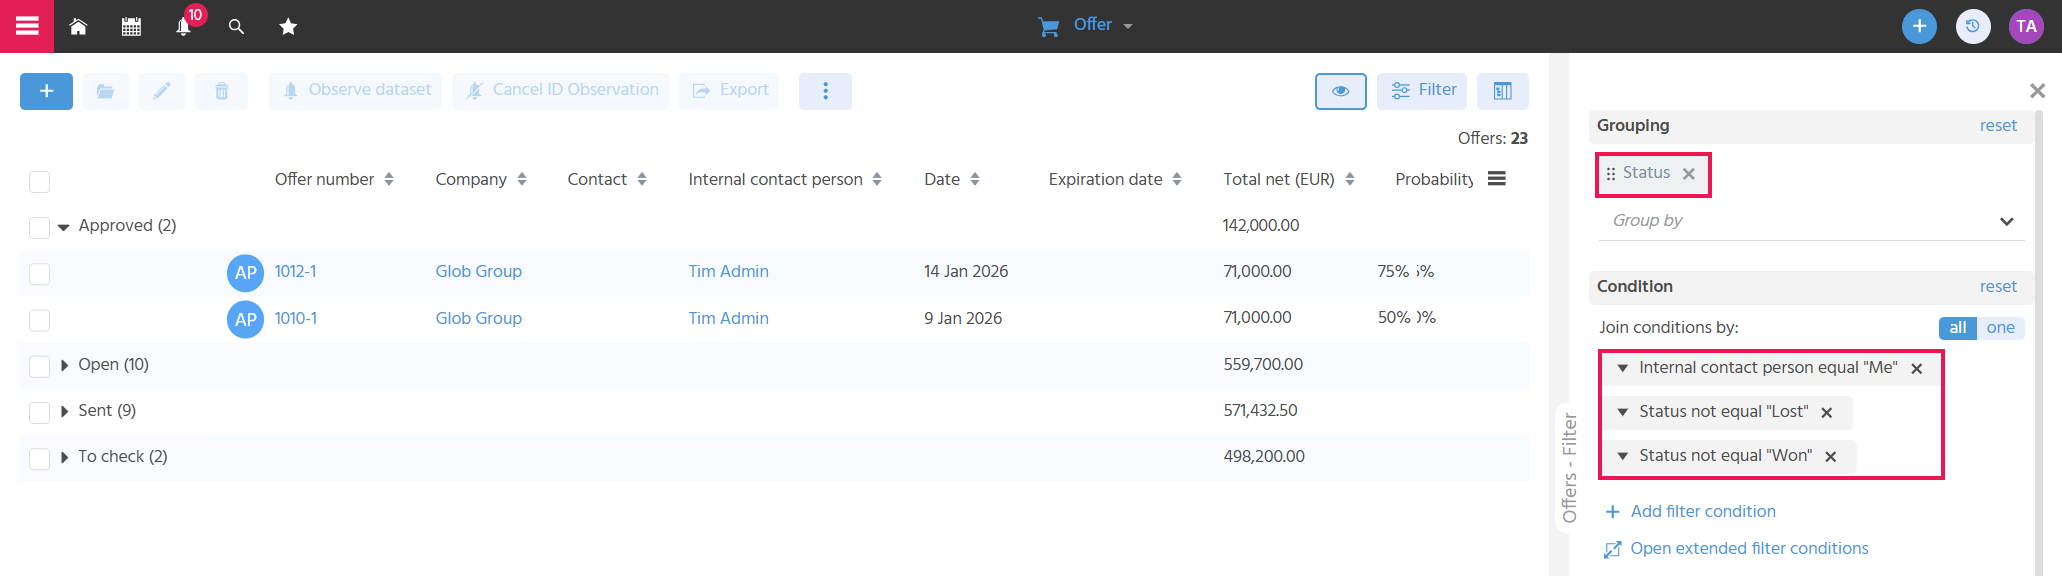
Task: Select all offers checkbox in header
Action: 40,181
